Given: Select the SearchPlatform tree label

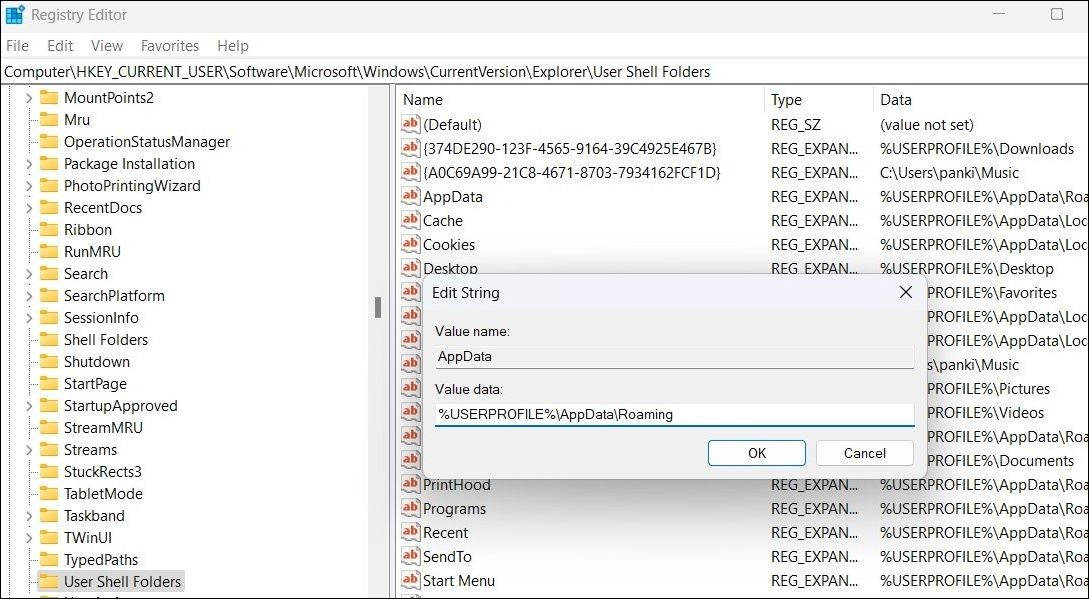Looking at the screenshot, I should point(114,296).
